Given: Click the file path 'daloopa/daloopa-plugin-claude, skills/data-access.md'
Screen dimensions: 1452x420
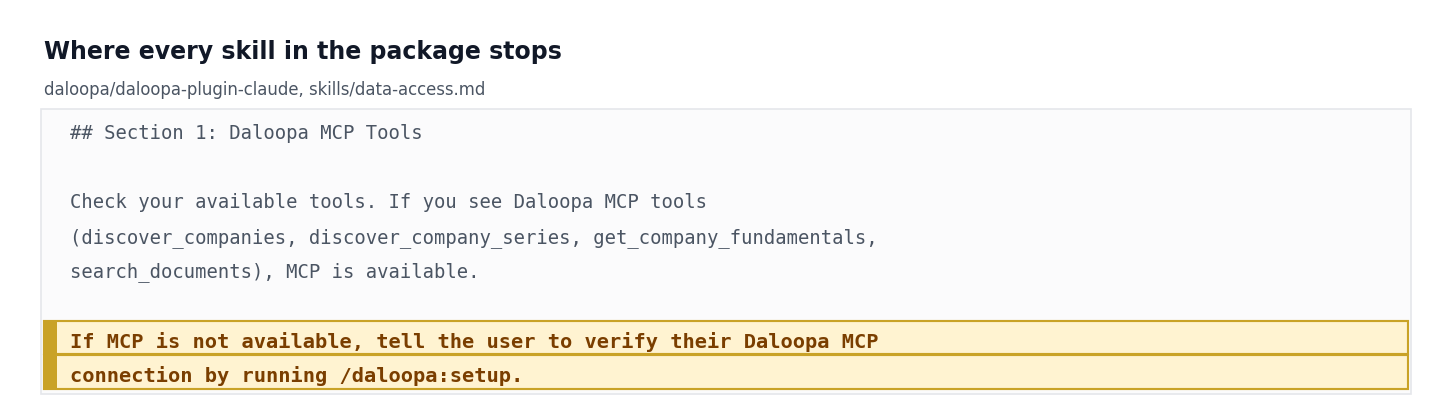Looking at the screenshot, I should pyautogui.click(x=264, y=90).
